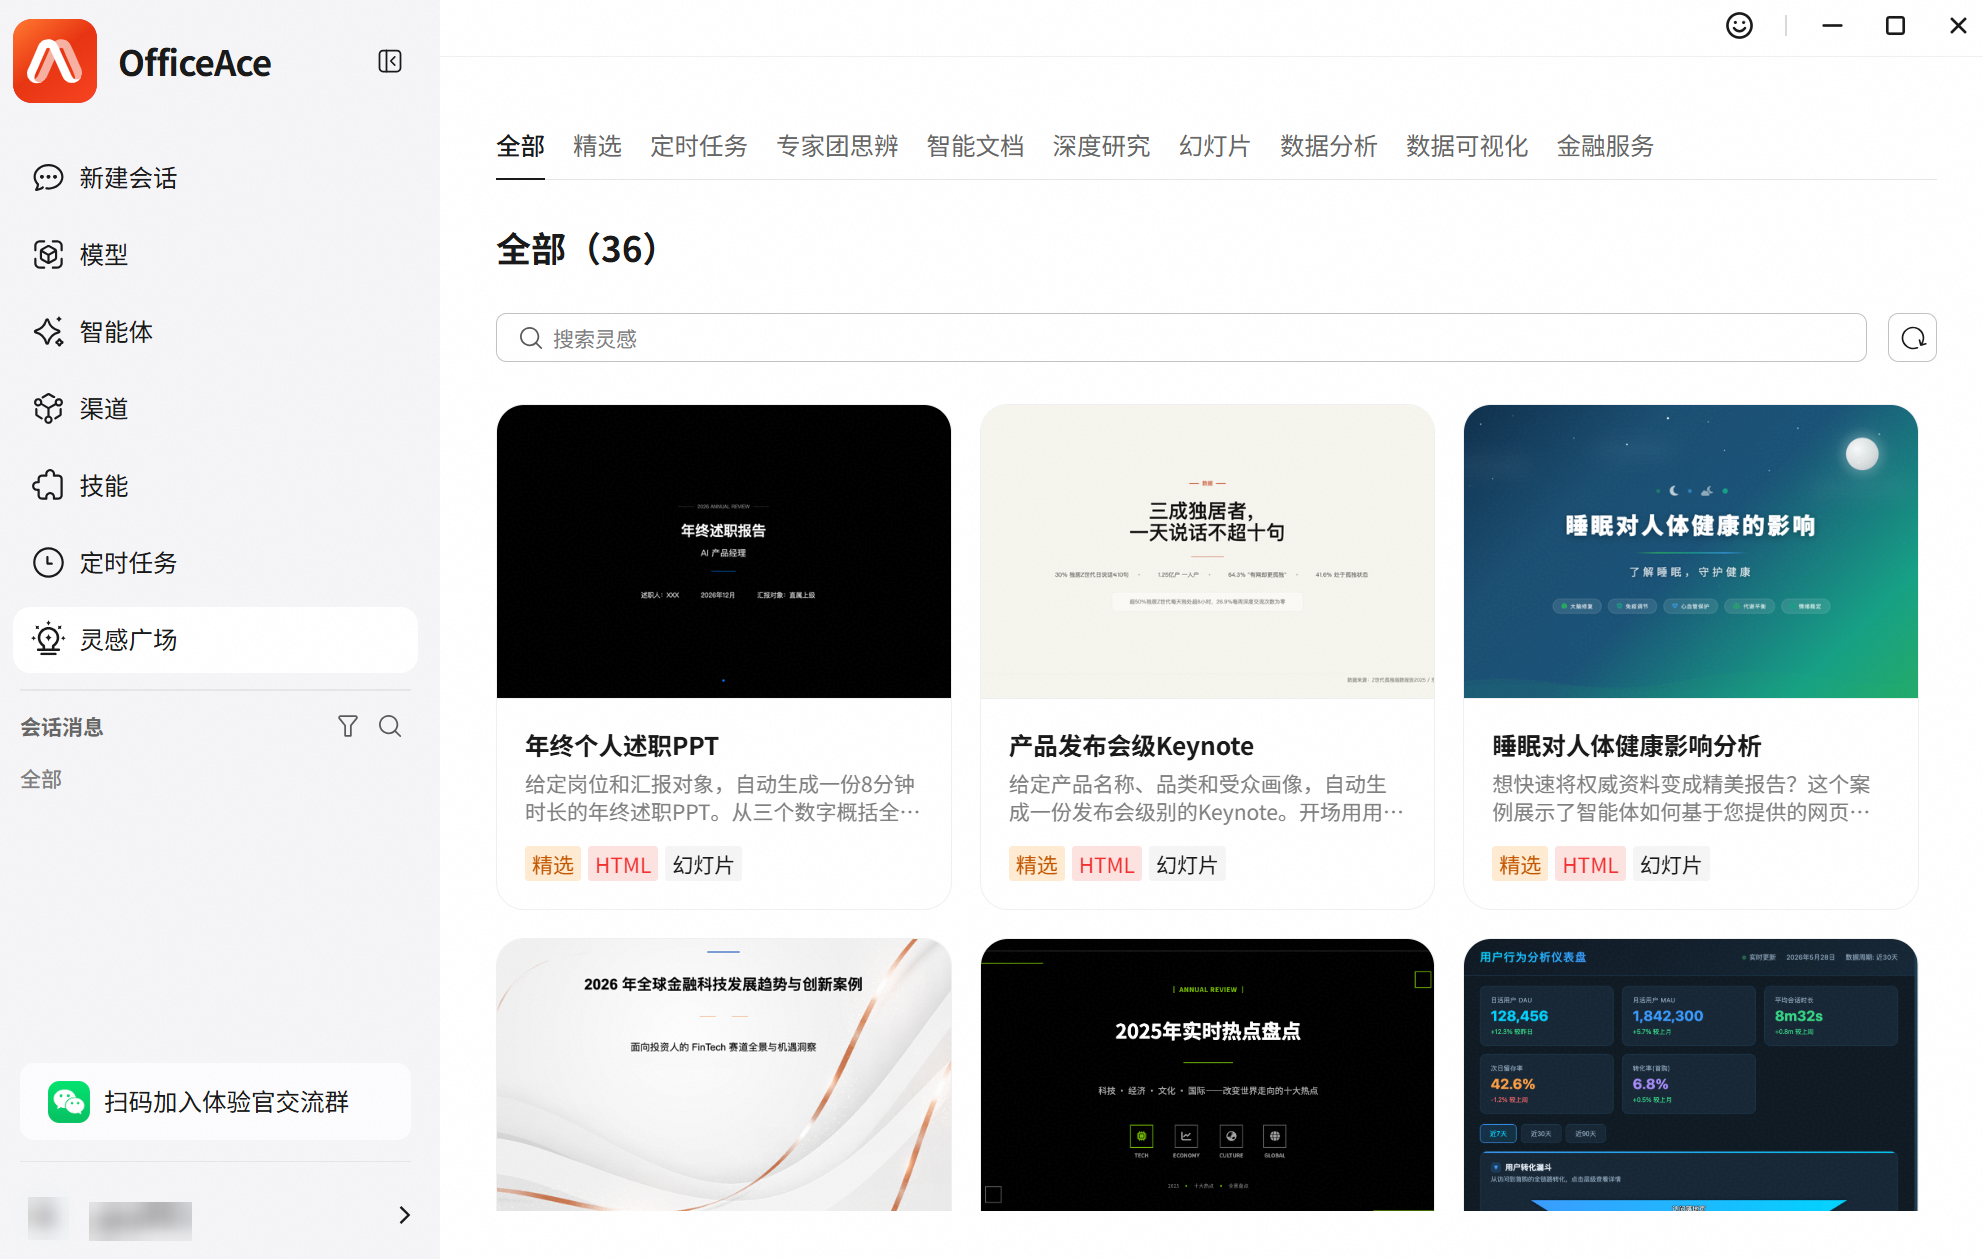
Task: Click the 睡眠对人体健康影响分析 title
Action: tap(1626, 746)
